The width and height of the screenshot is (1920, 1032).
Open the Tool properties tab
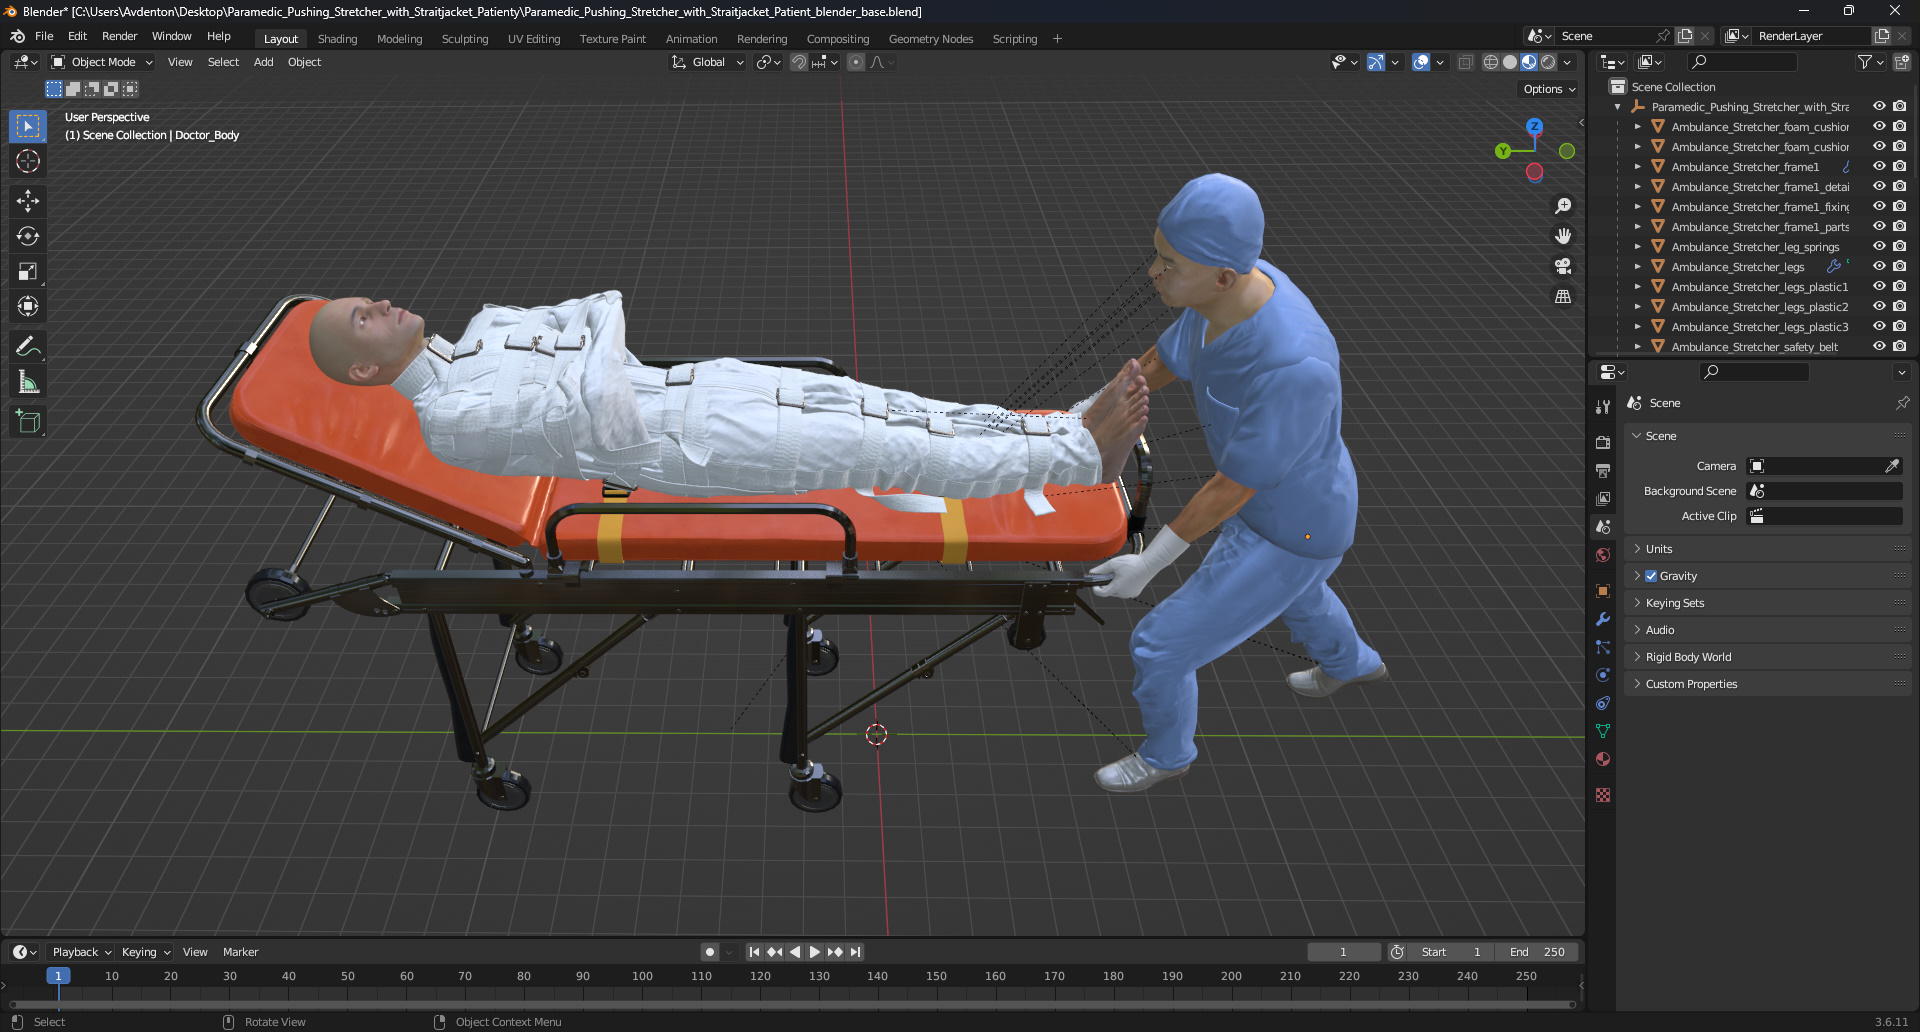click(x=1603, y=407)
